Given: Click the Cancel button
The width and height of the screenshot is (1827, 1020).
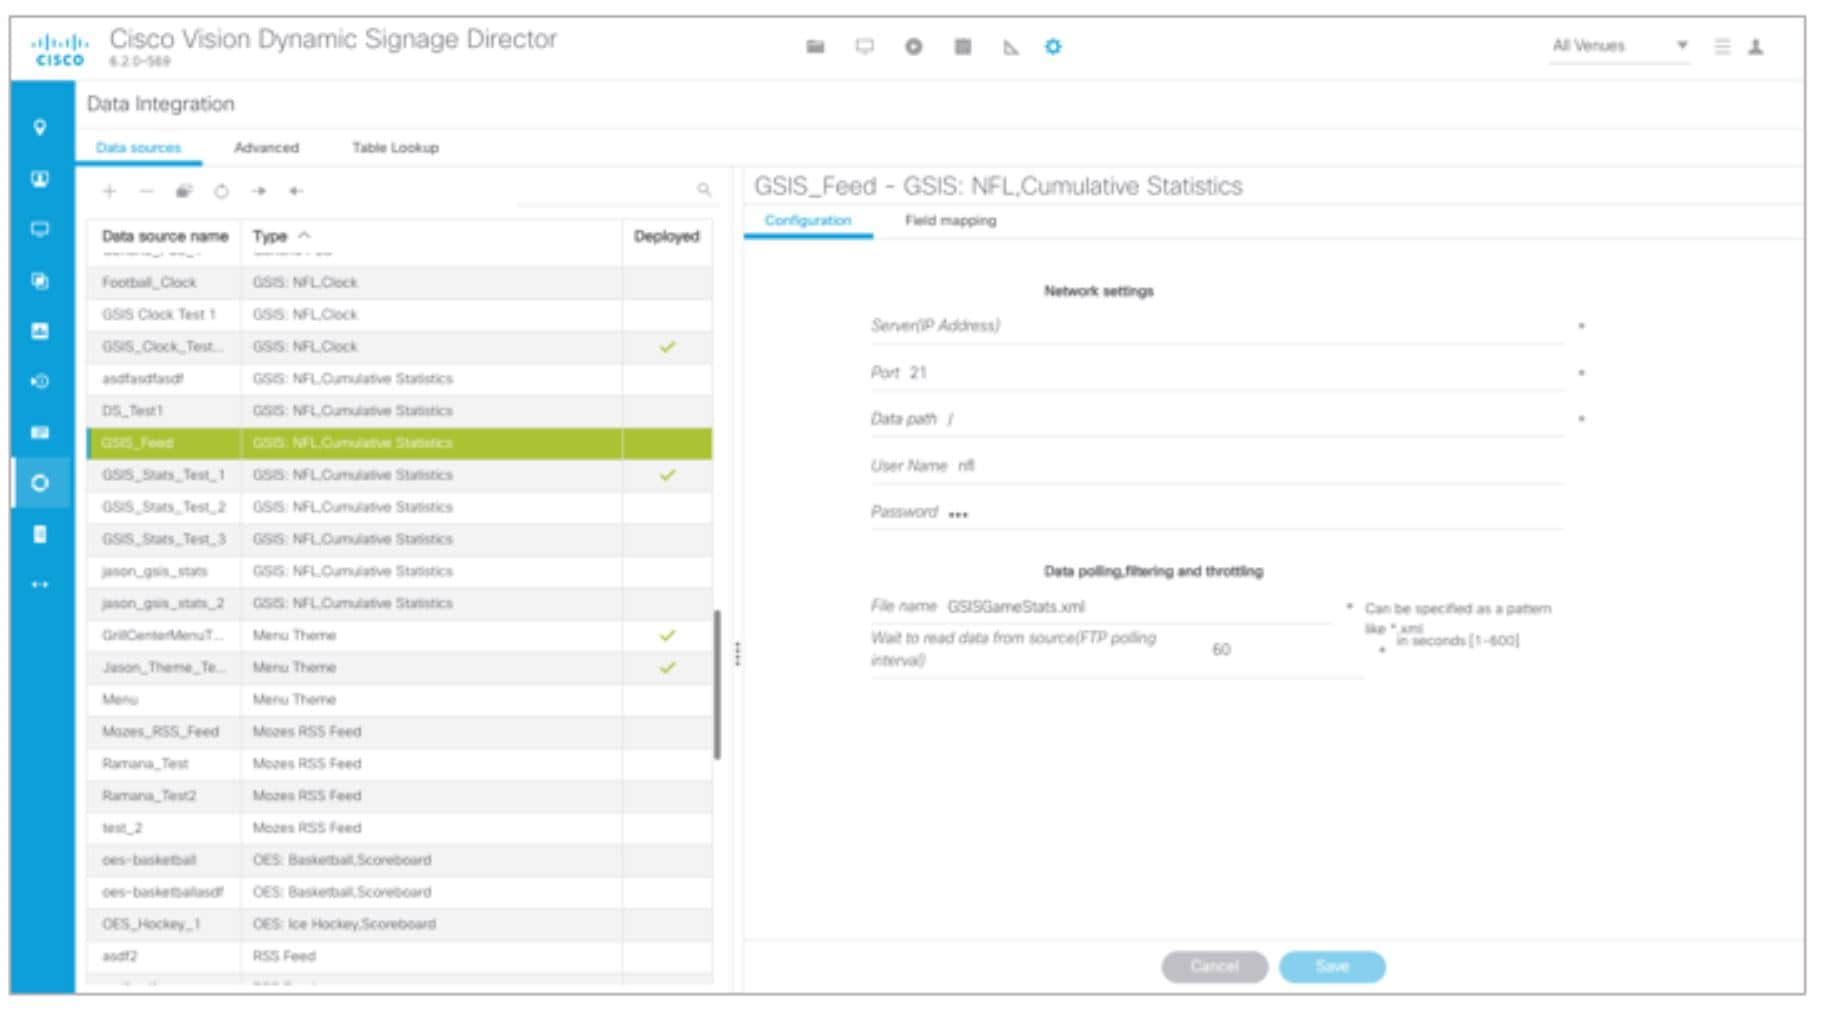Looking at the screenshot, I should [1215, 967].
